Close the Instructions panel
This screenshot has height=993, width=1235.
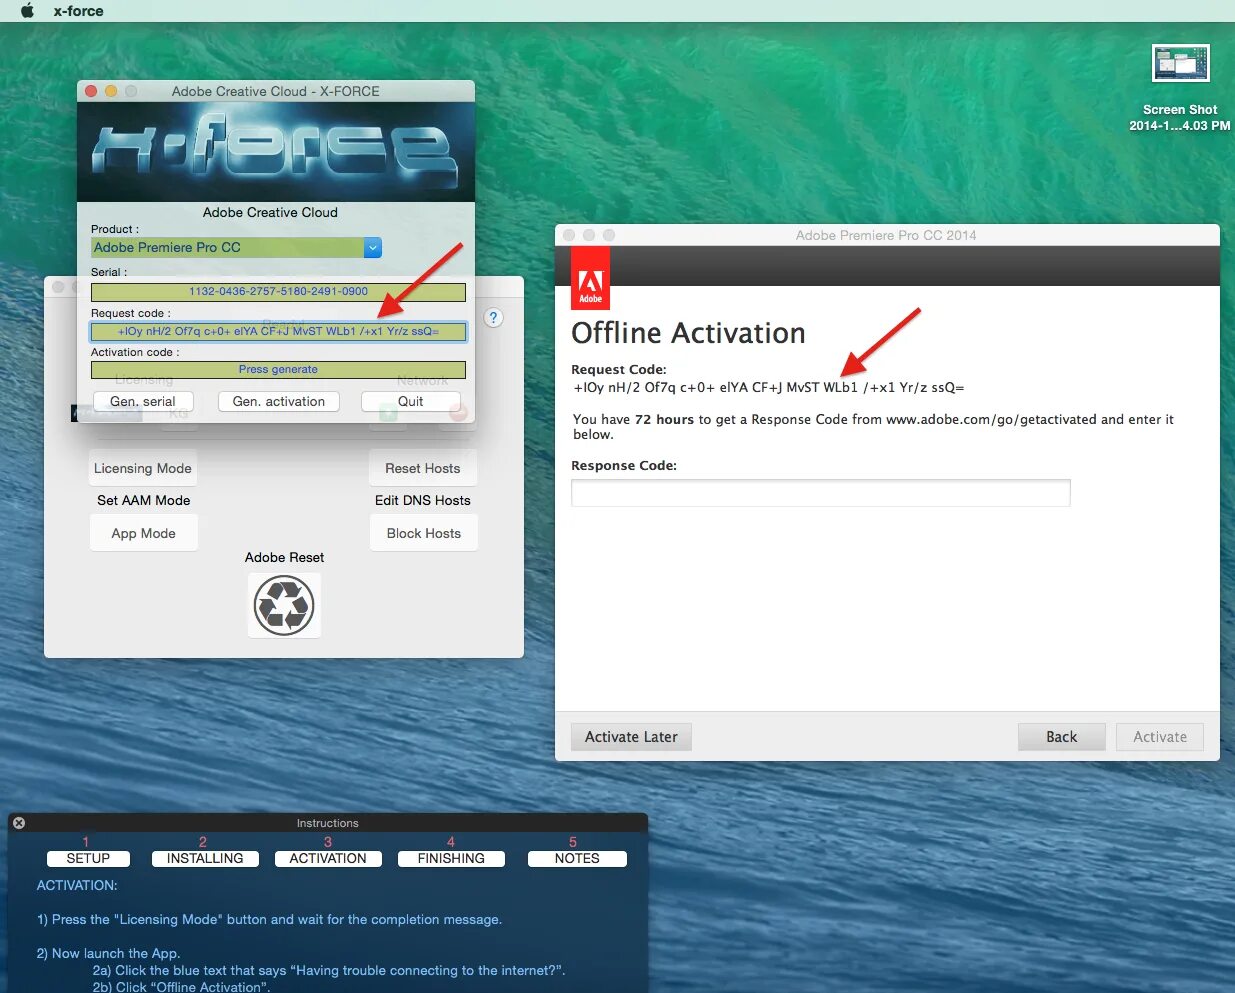[19, 823]
